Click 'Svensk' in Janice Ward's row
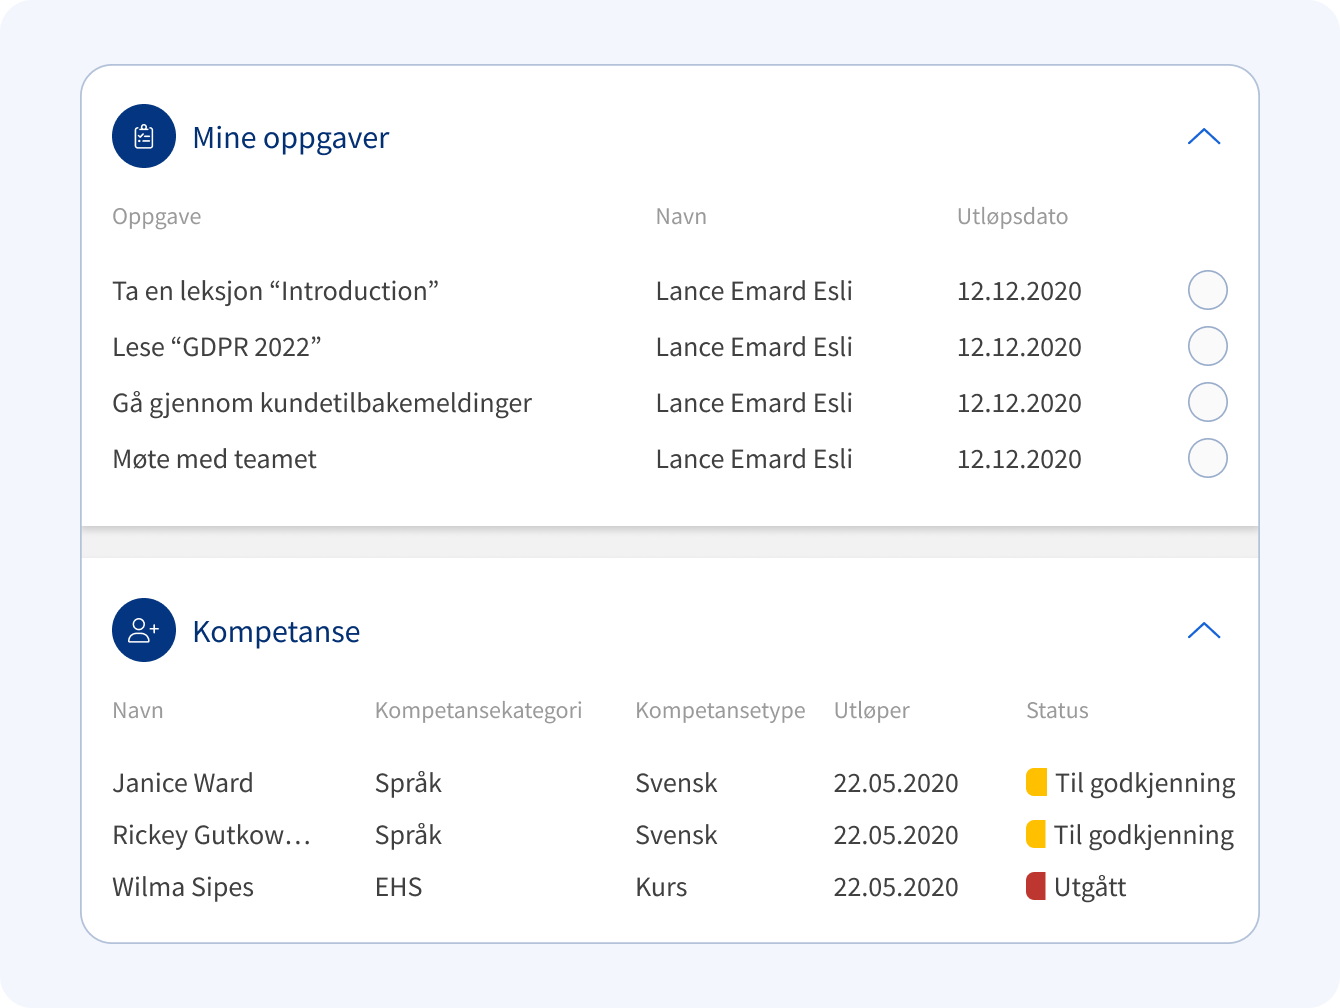This screenshot has height=1008, width=1340. pyautogui.click(x=676, y=783)
